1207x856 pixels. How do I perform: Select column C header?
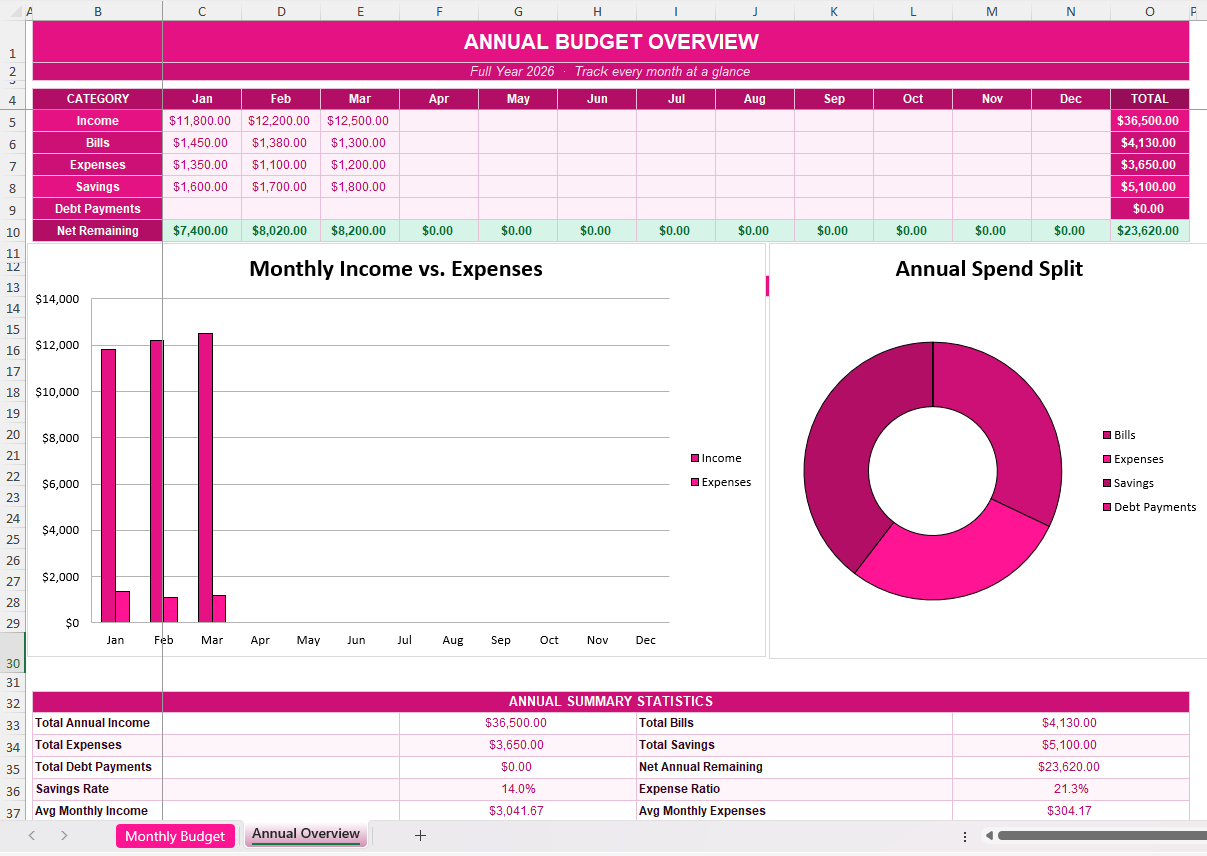click(x=202, y=11)
